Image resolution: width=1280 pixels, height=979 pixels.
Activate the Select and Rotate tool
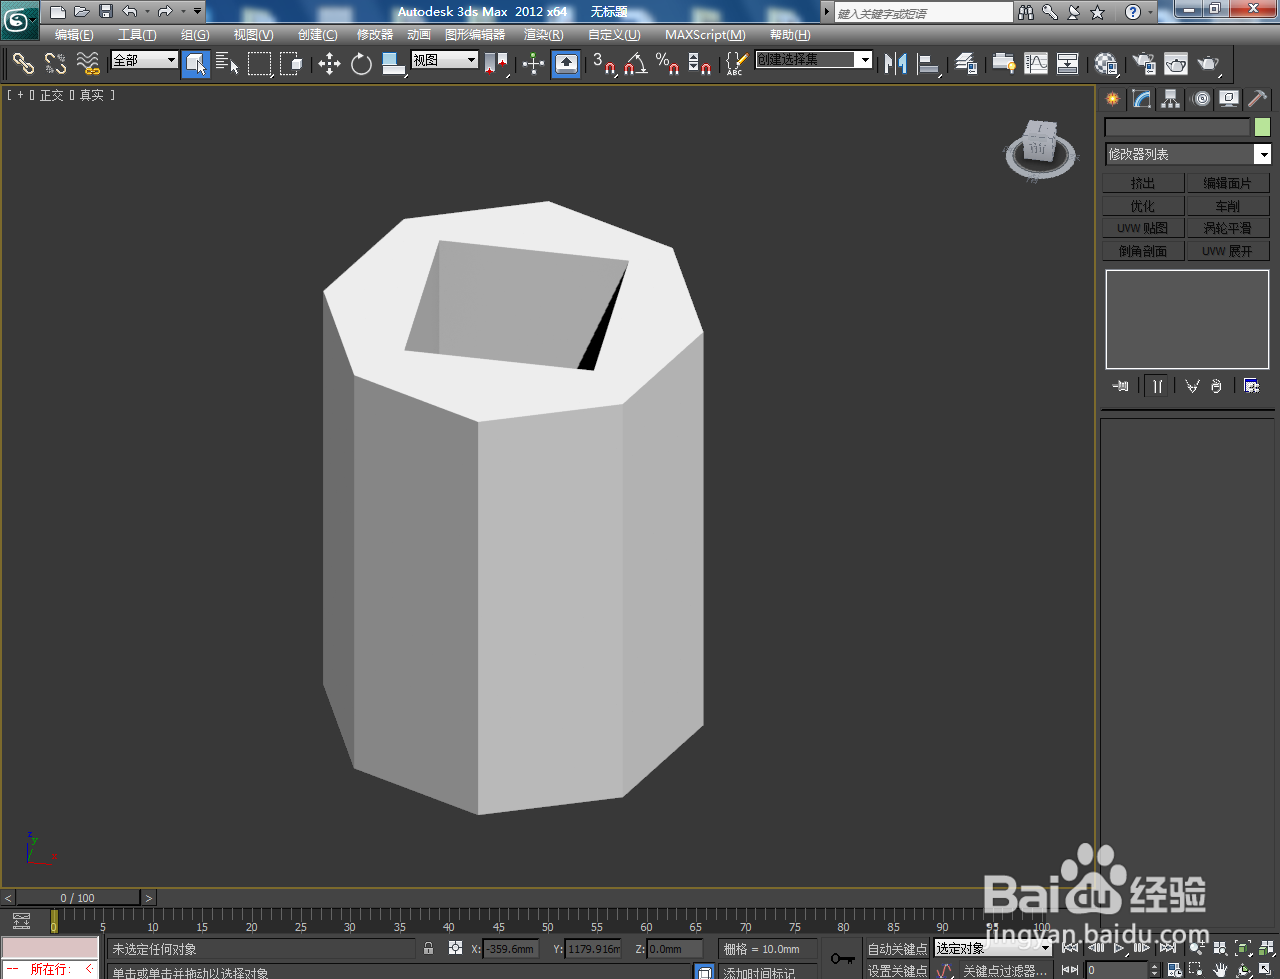coord(360,64)
